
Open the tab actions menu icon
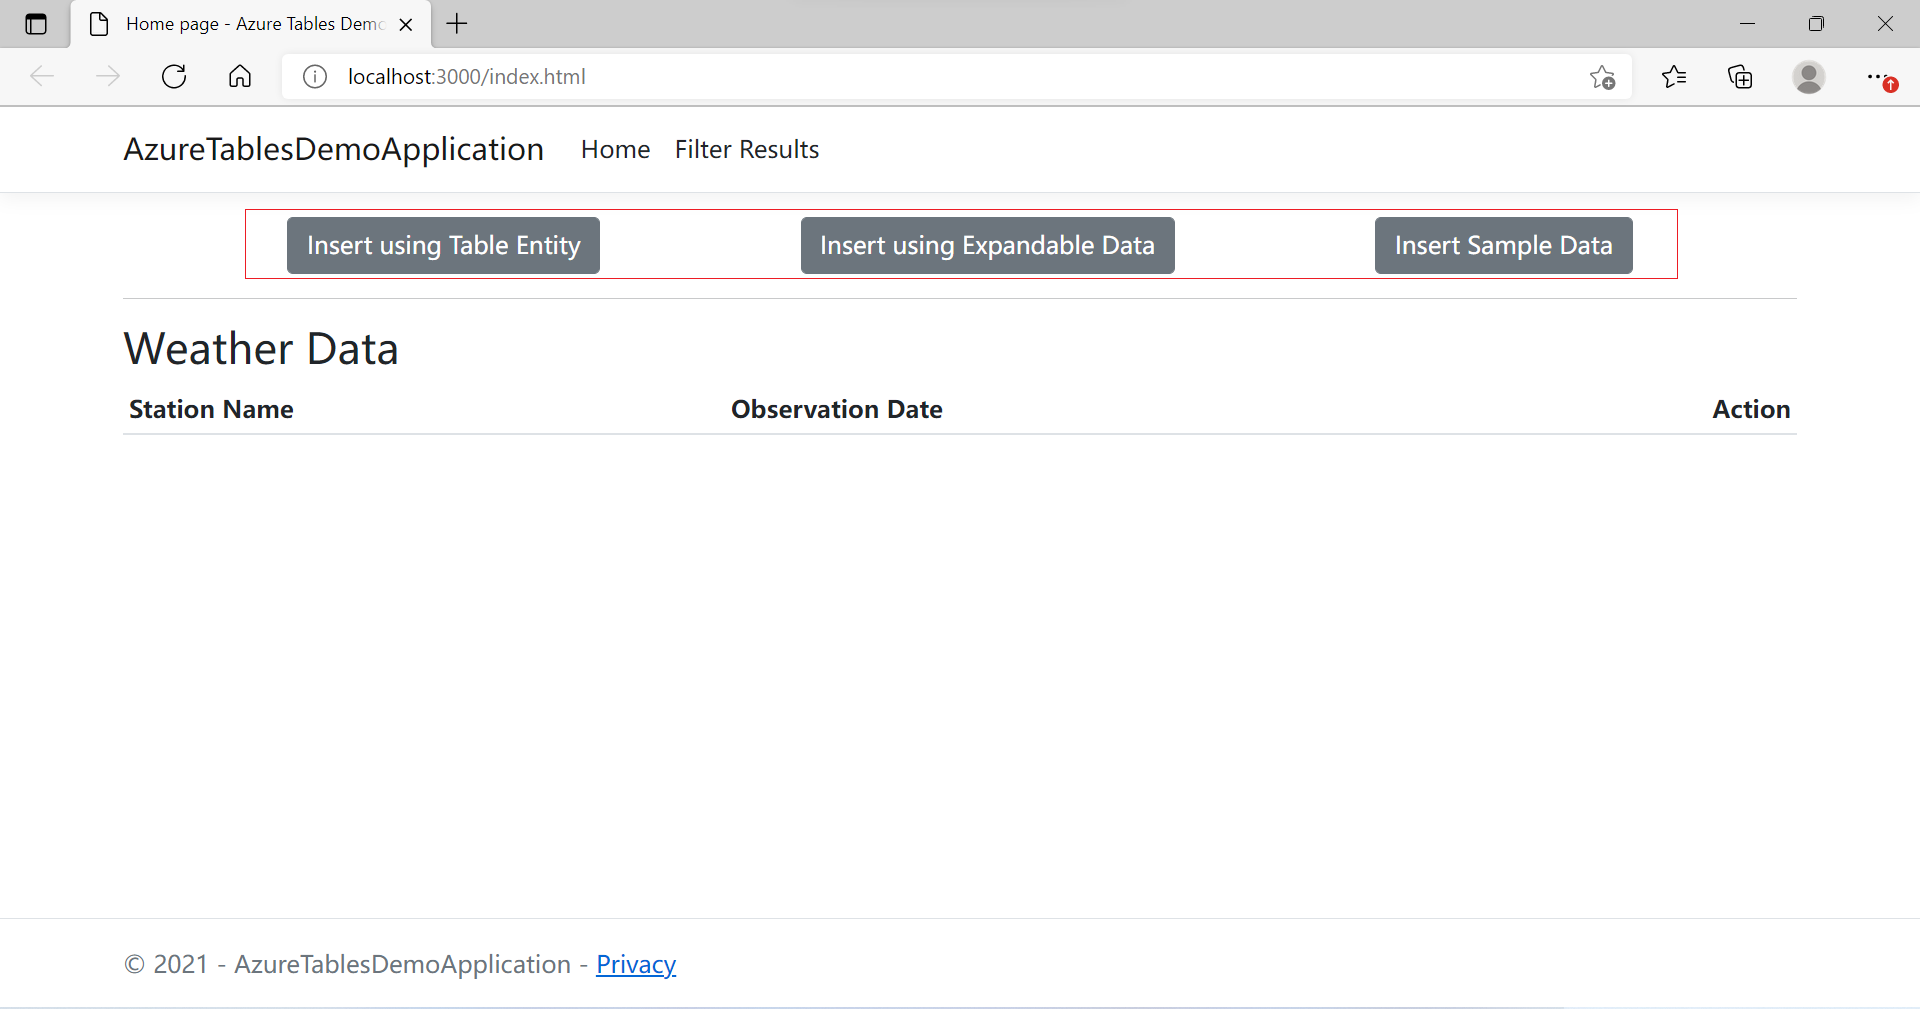(x=36, y=24)
